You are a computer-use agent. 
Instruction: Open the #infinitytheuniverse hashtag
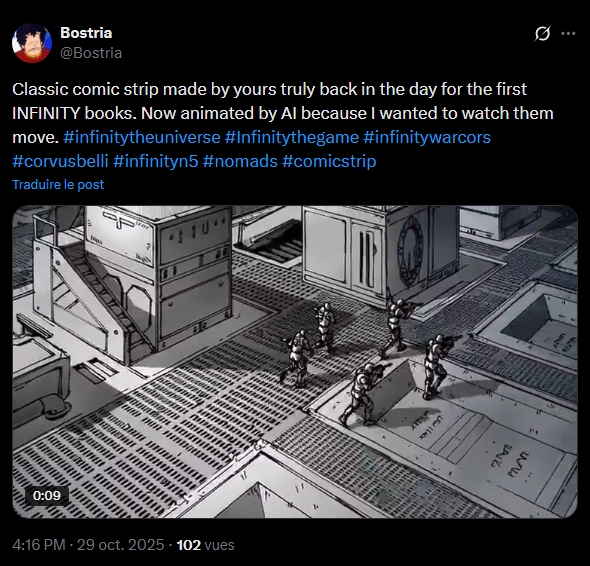click(141, 137)
